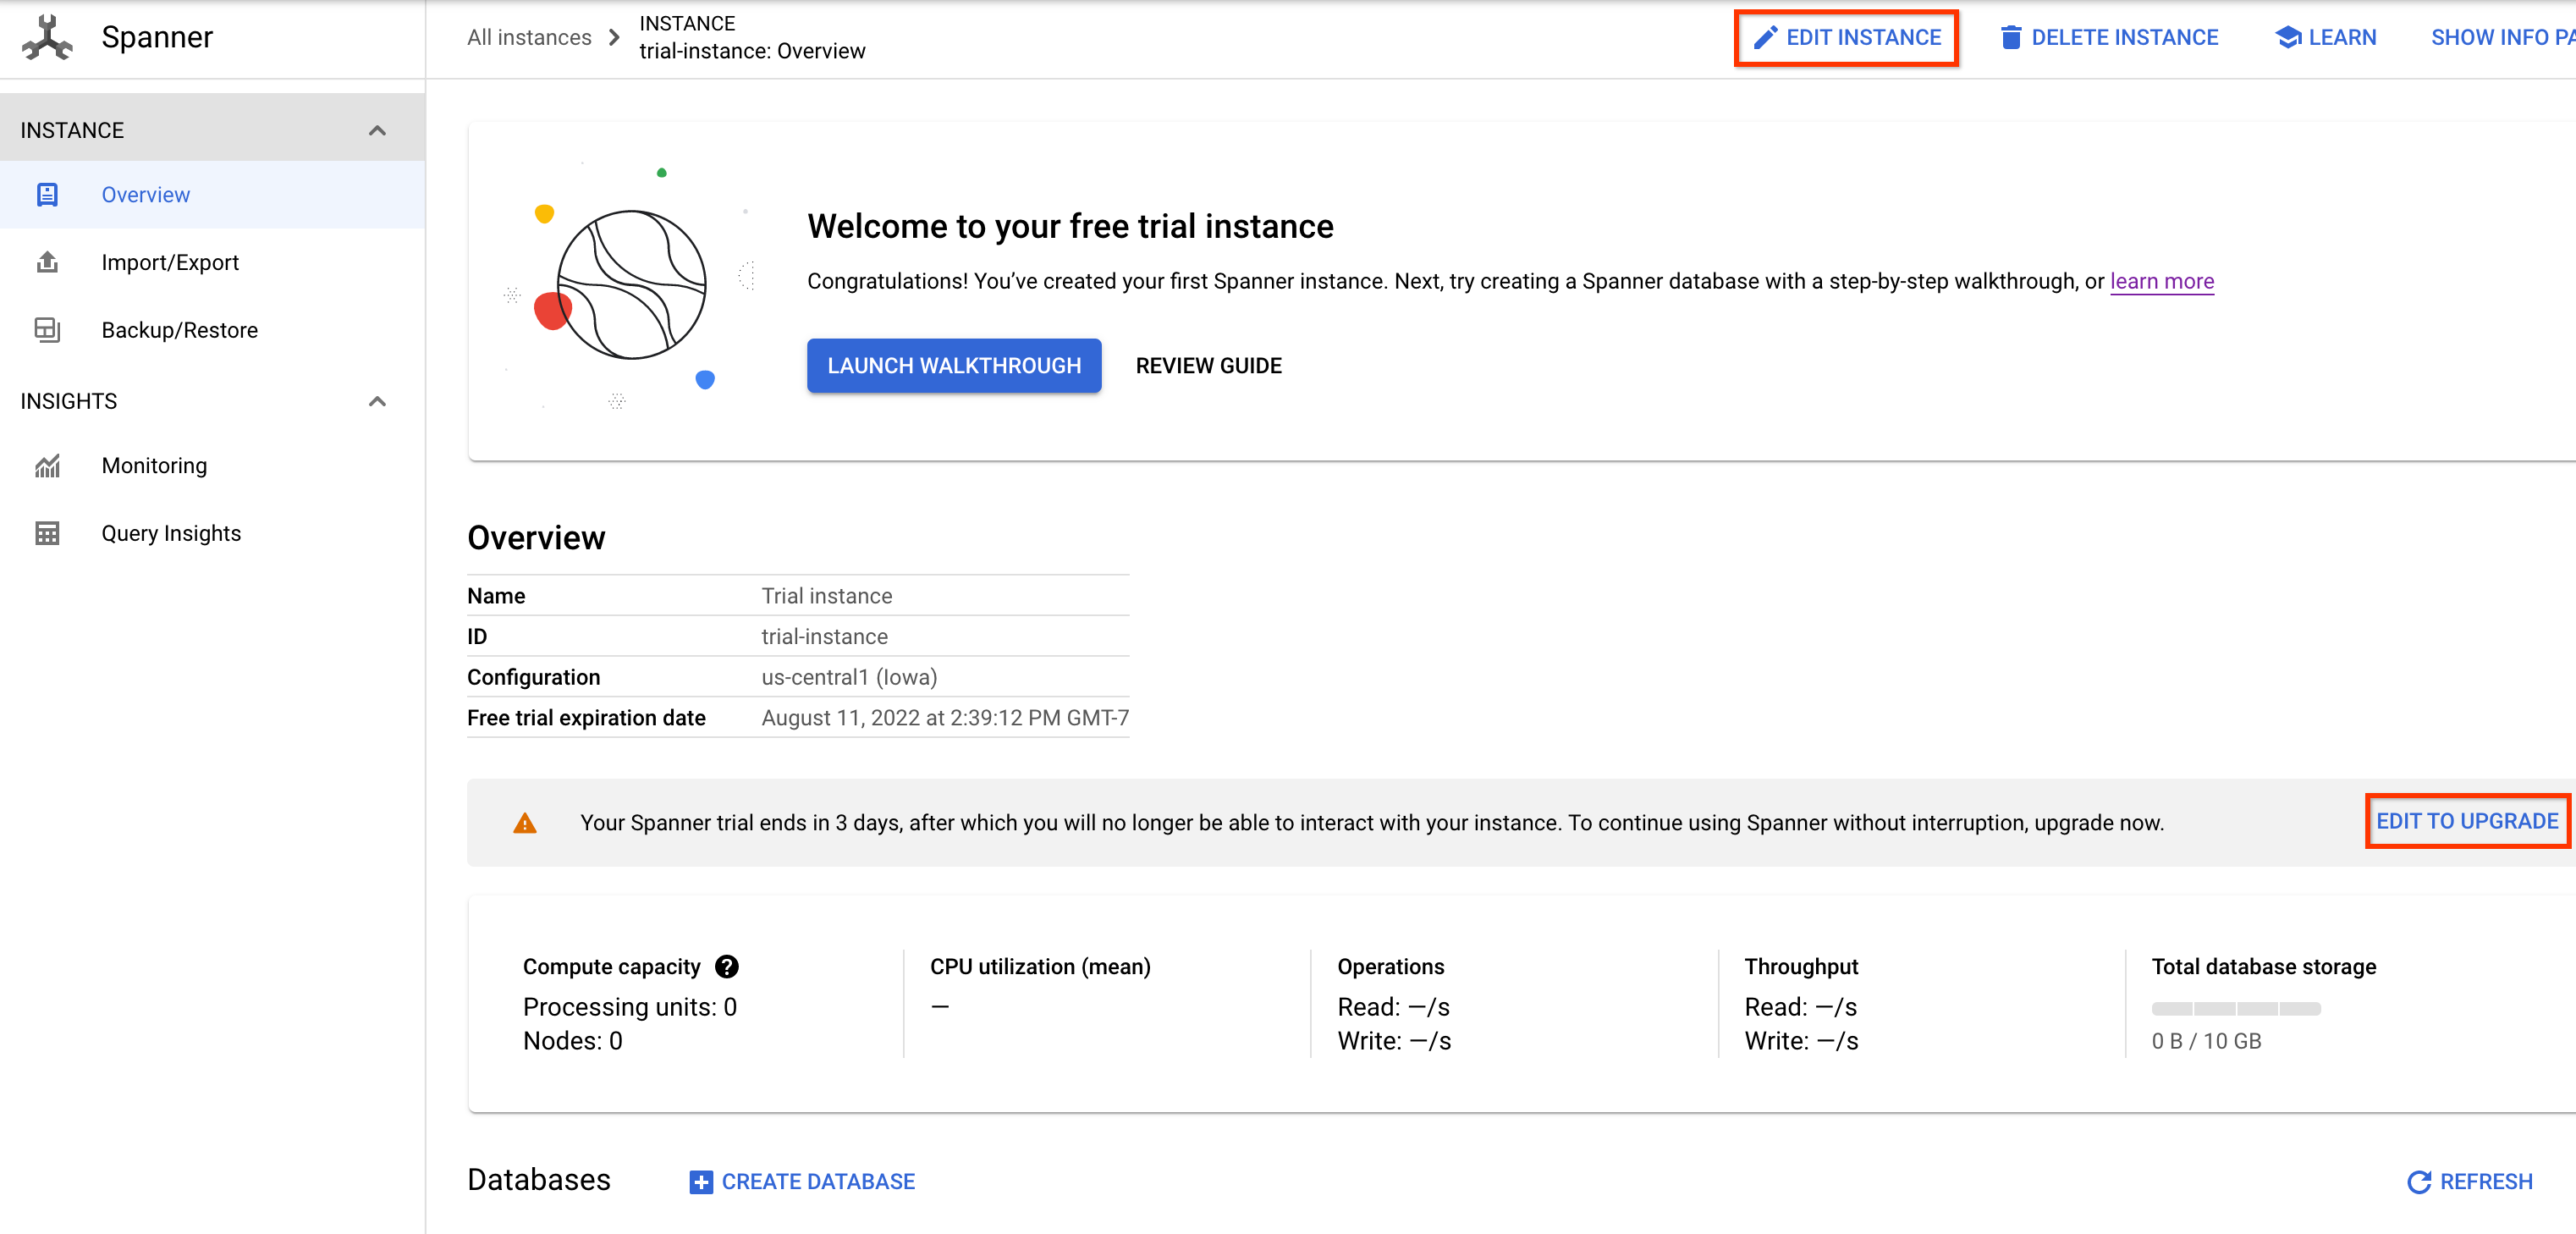Screen dimensions: 2576x1234
Task: Click LAUNCH WALKTHROUGH button
Action: click(x=951, y=365)
